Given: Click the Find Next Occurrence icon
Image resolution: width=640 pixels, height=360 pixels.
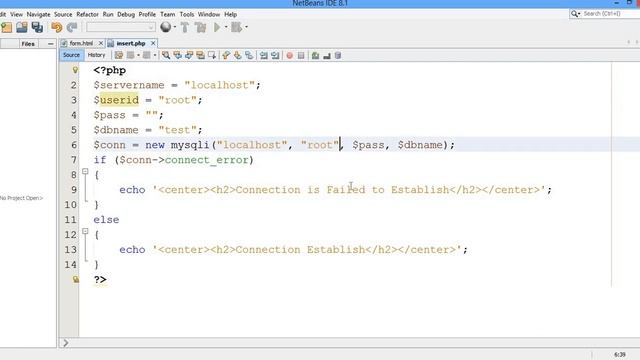Looking at the screenshot, I should point(189,55).
